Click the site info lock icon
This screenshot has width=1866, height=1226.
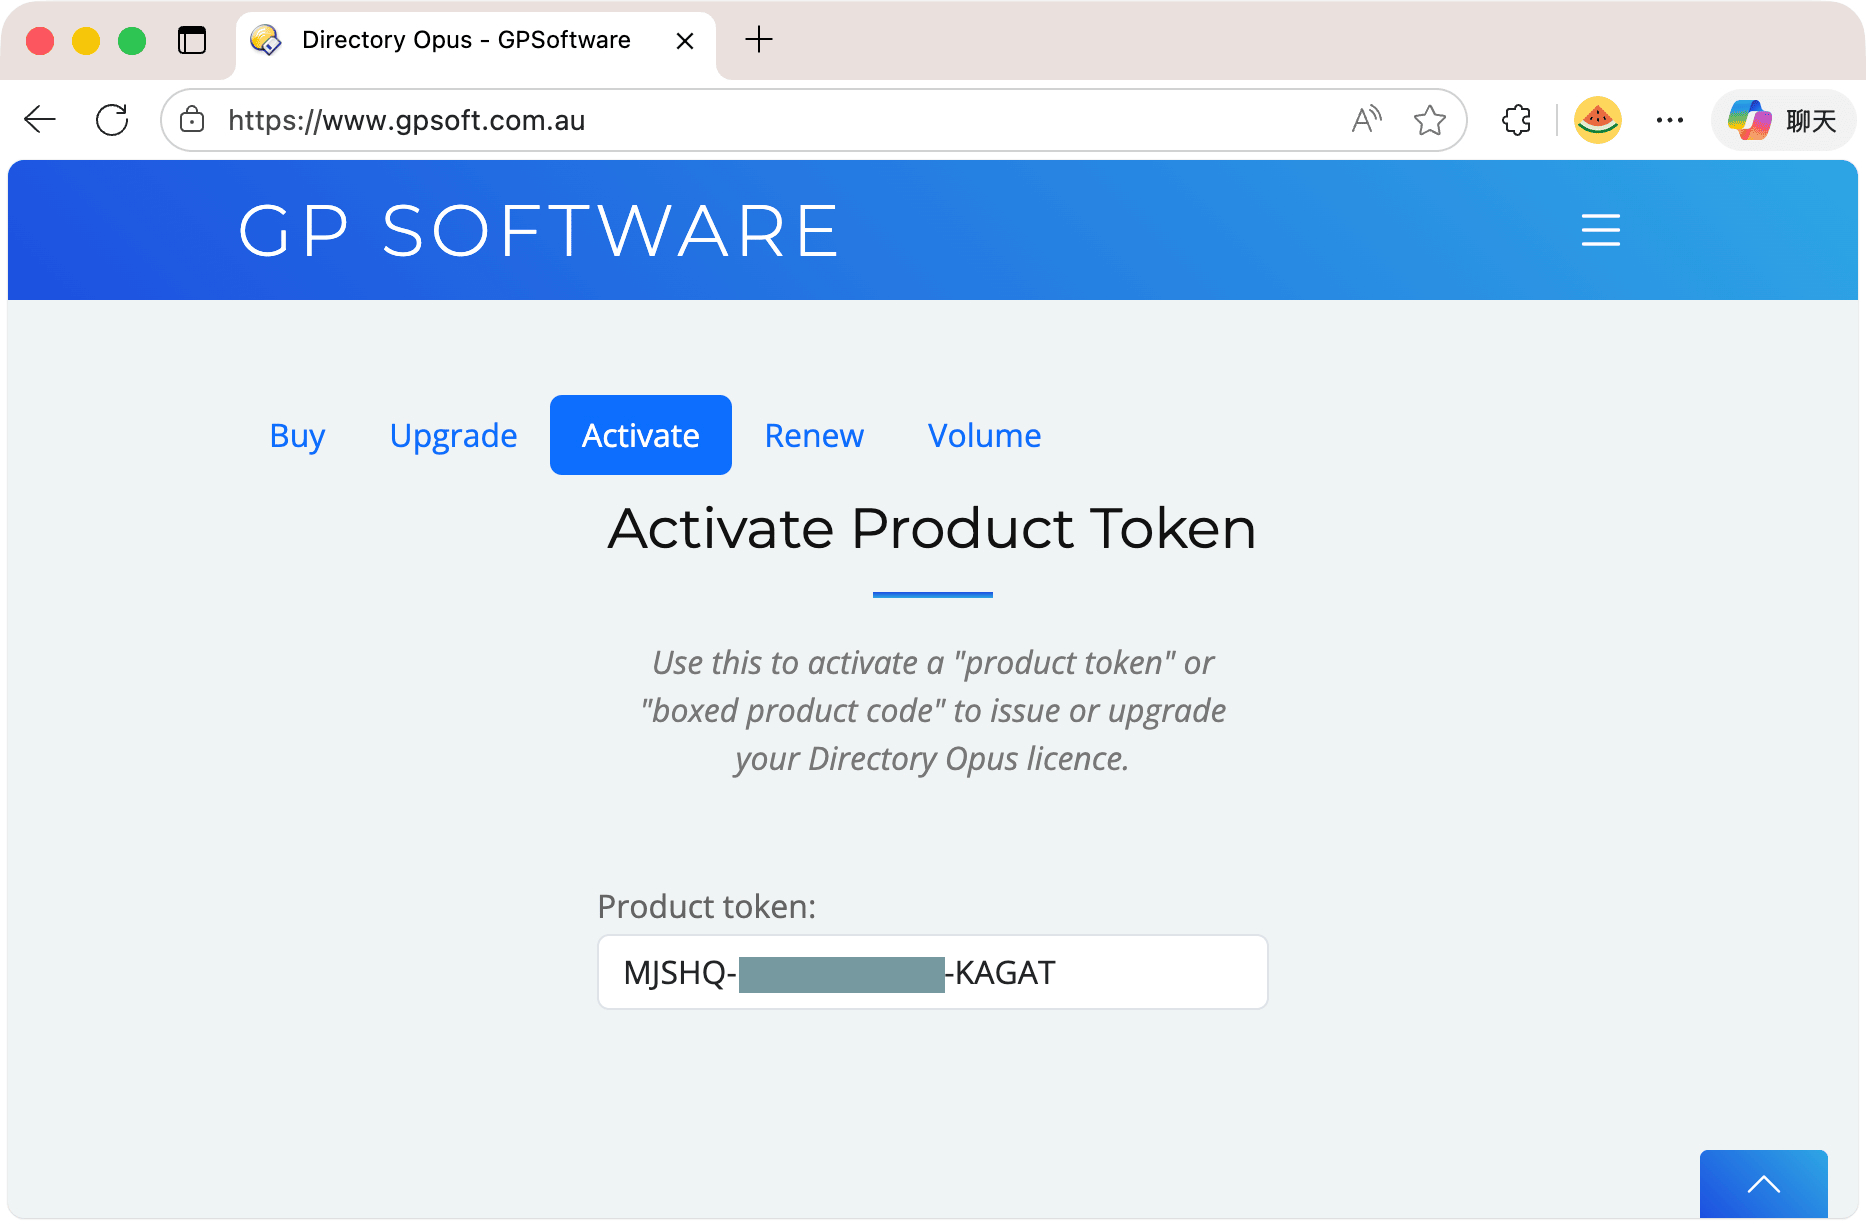(x=192, y=120)
